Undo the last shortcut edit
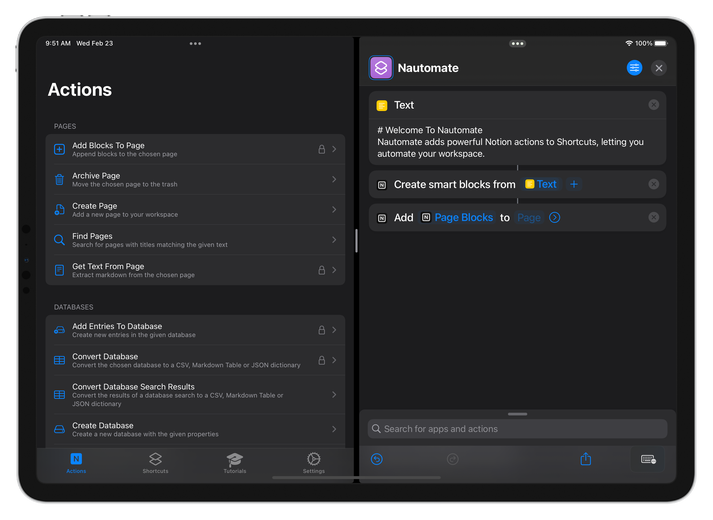 [377, 459]
